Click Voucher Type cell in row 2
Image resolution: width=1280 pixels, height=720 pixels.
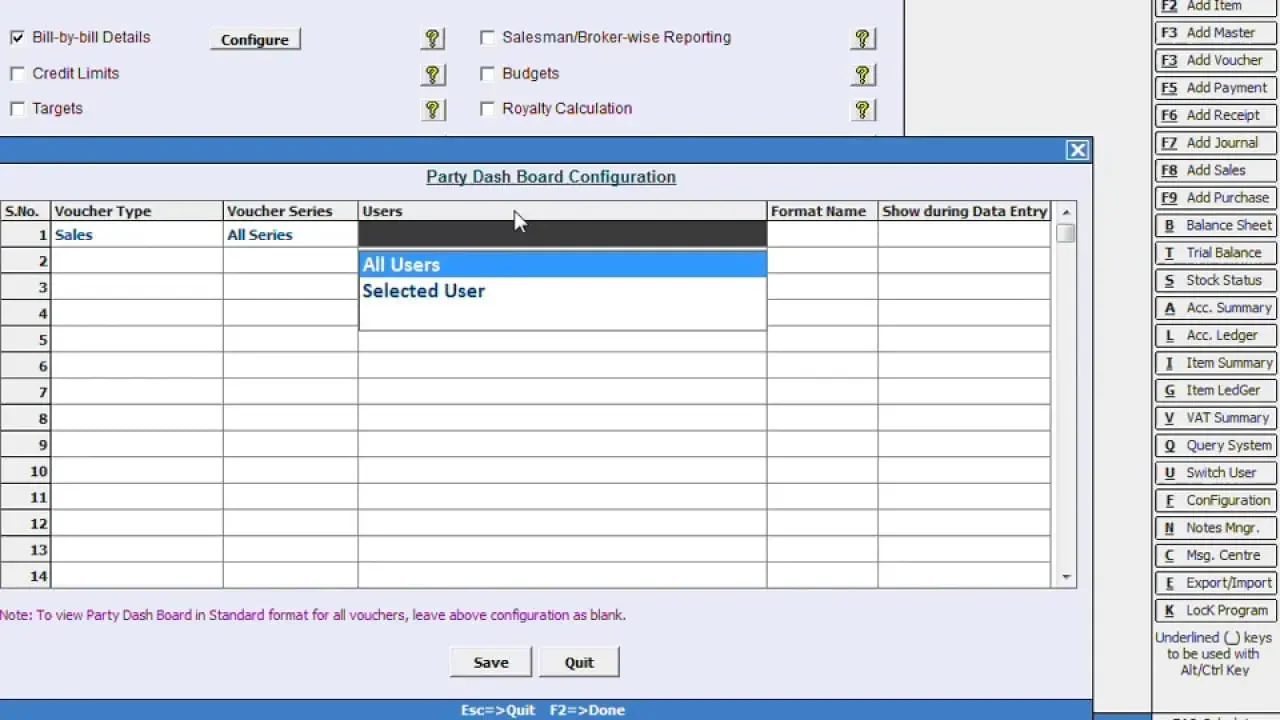tap(137, 261)
